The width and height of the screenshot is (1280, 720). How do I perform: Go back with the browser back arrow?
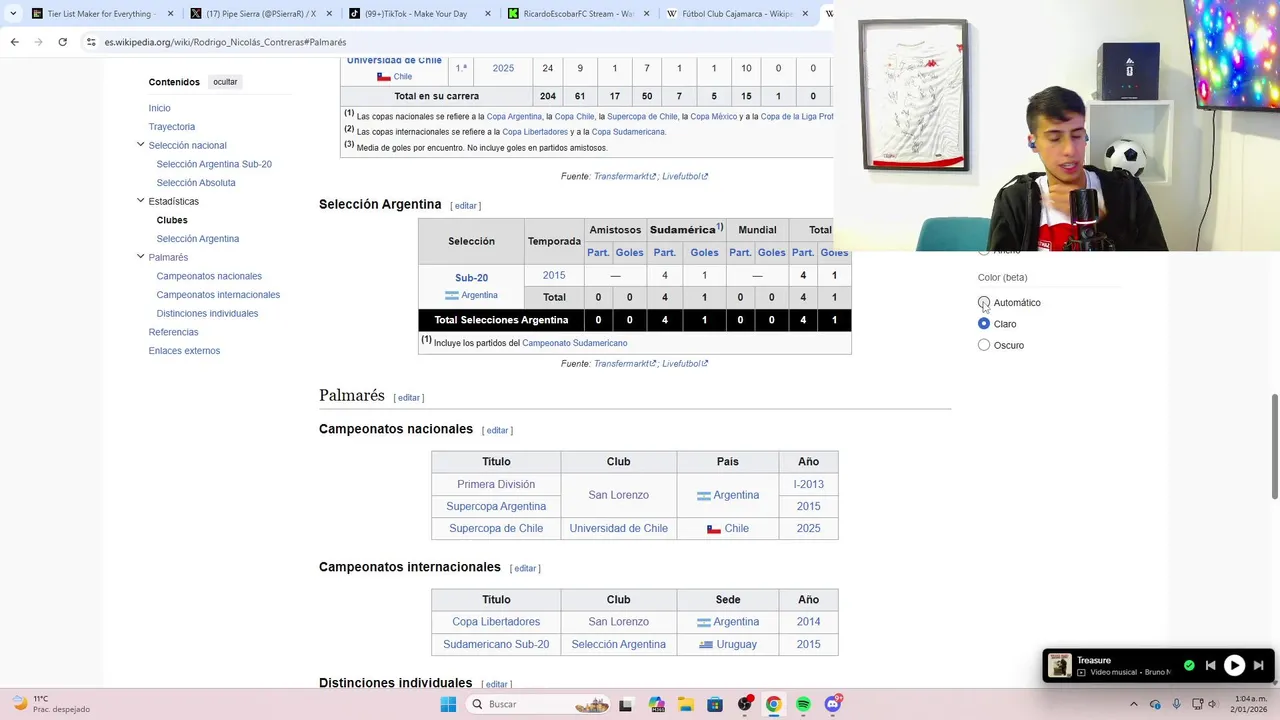tap(14, 42)
